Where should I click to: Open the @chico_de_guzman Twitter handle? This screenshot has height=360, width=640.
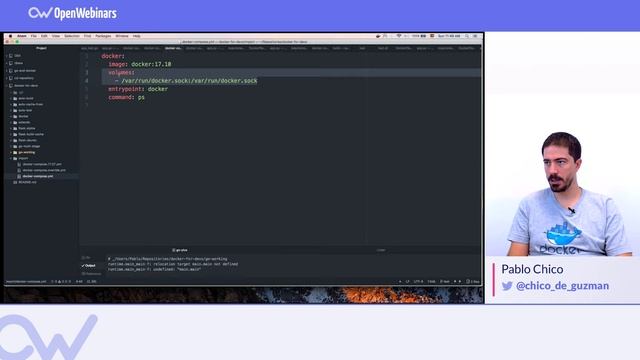tap(562, 286)
